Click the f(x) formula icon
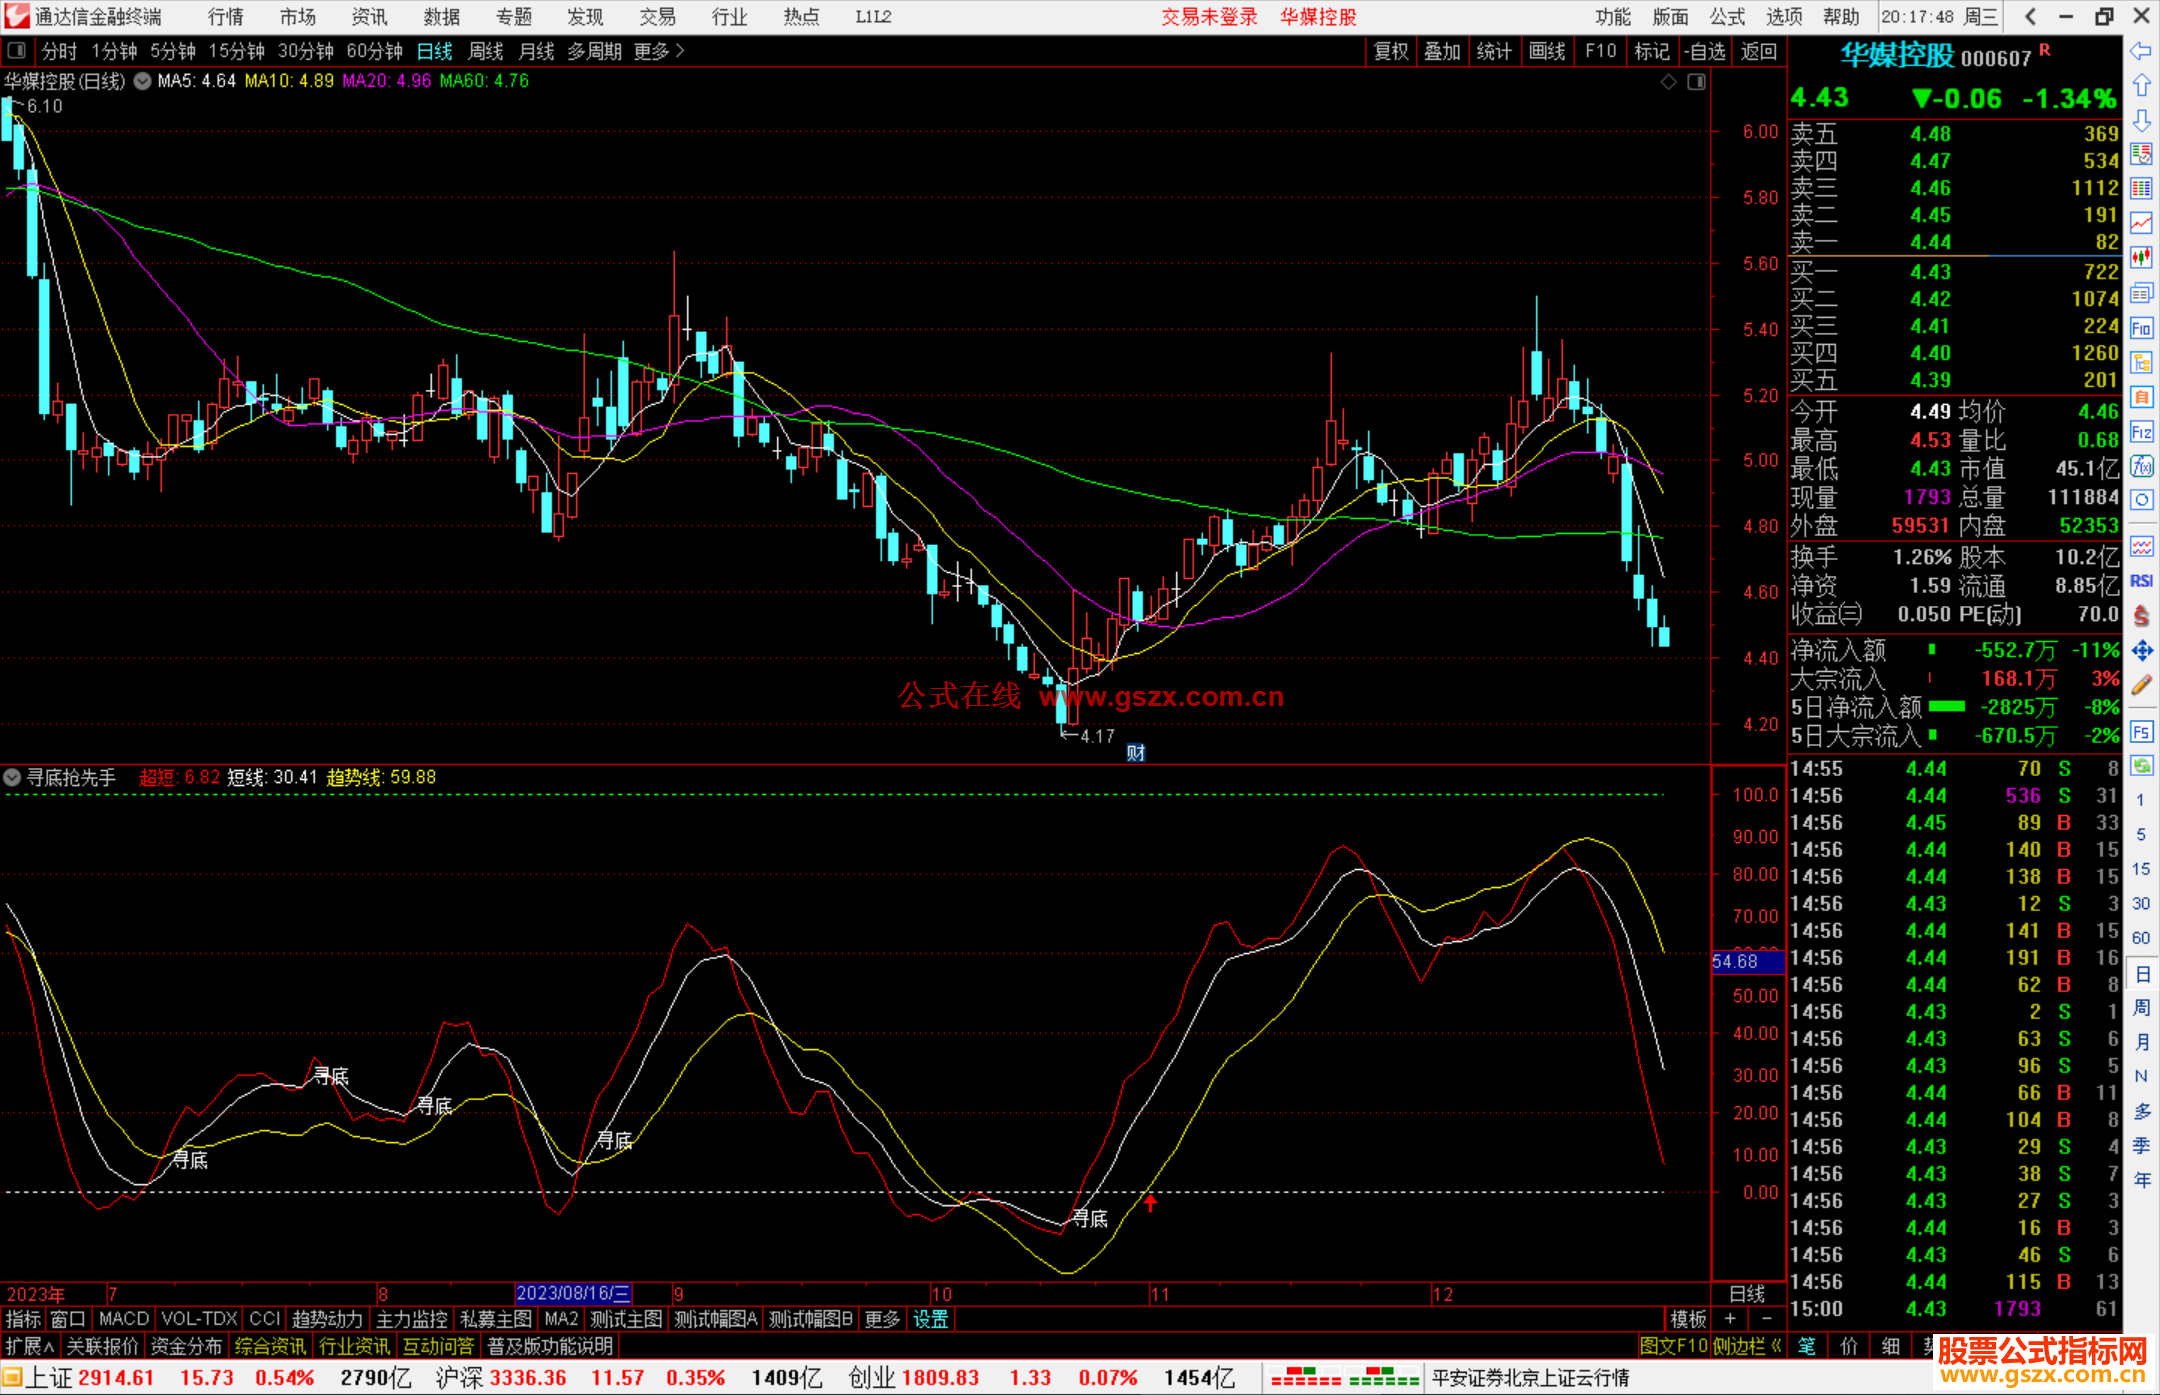 pos(2141,466)
